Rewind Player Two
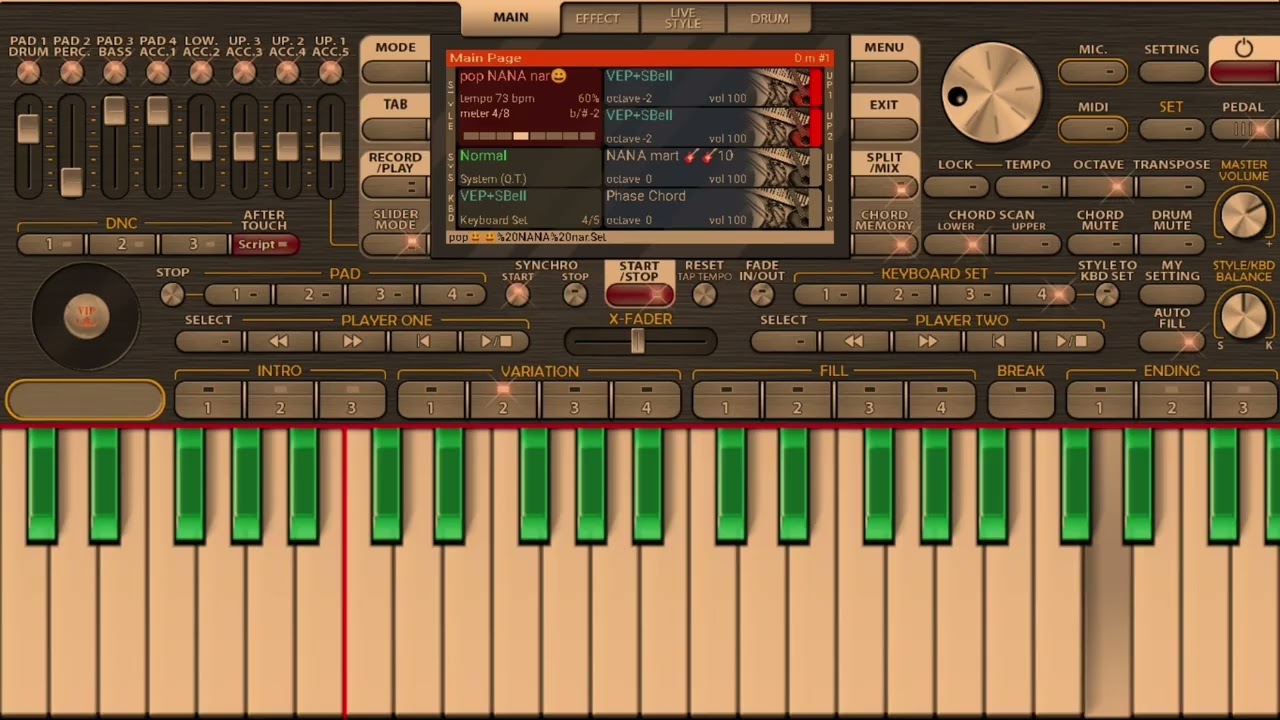1280x720 pixels. 856,341
